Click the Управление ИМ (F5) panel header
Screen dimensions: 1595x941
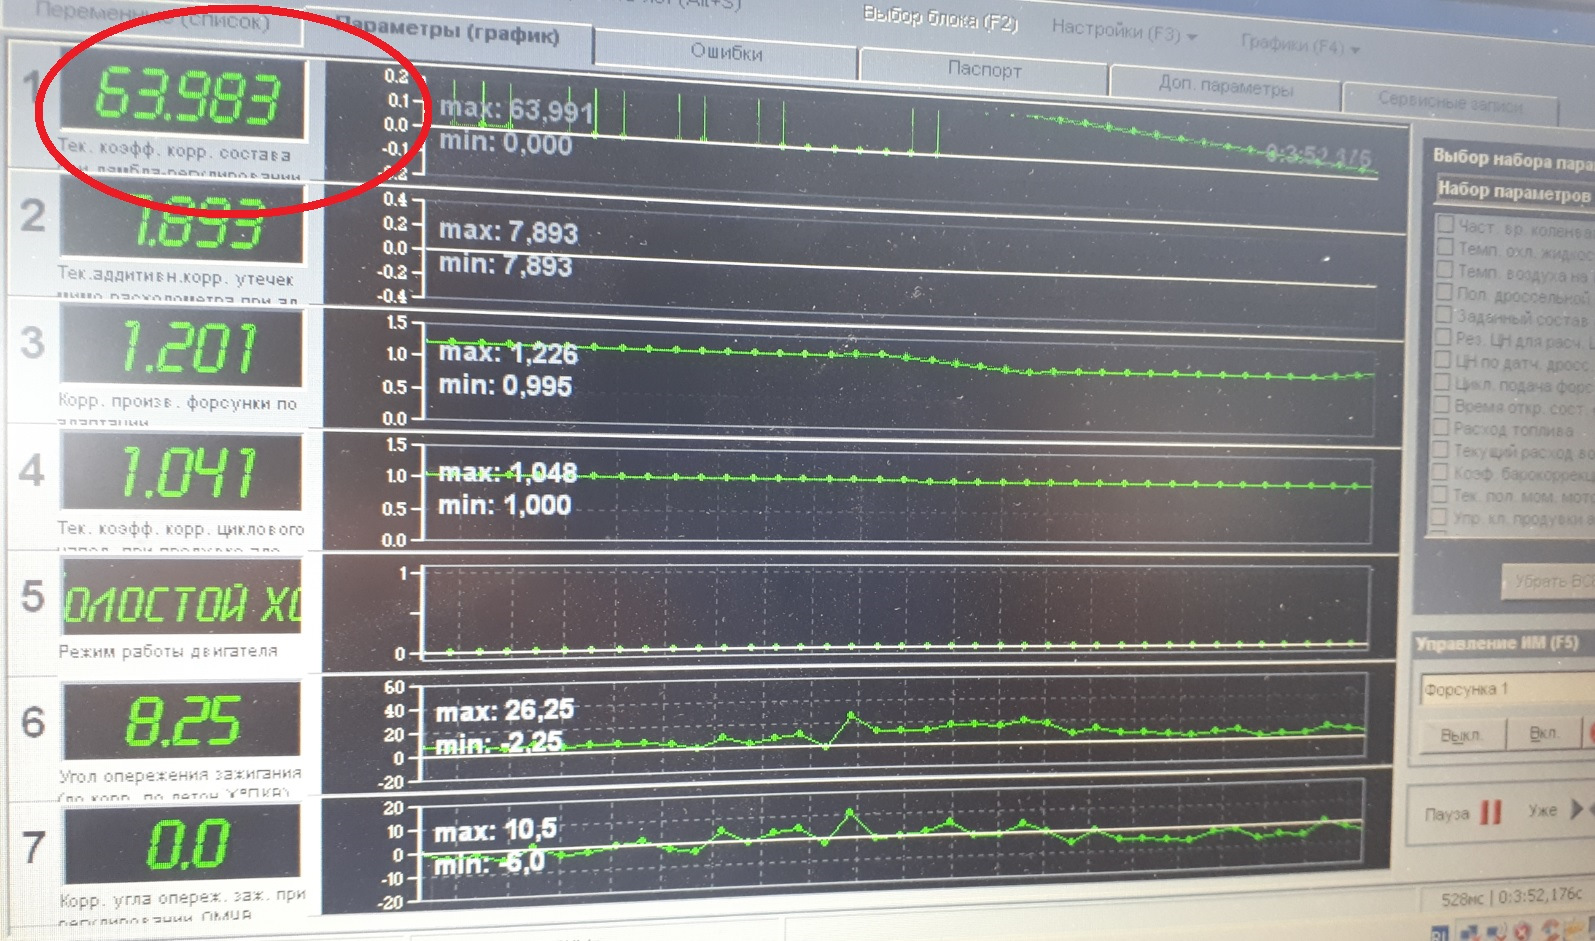(1497, 643)
